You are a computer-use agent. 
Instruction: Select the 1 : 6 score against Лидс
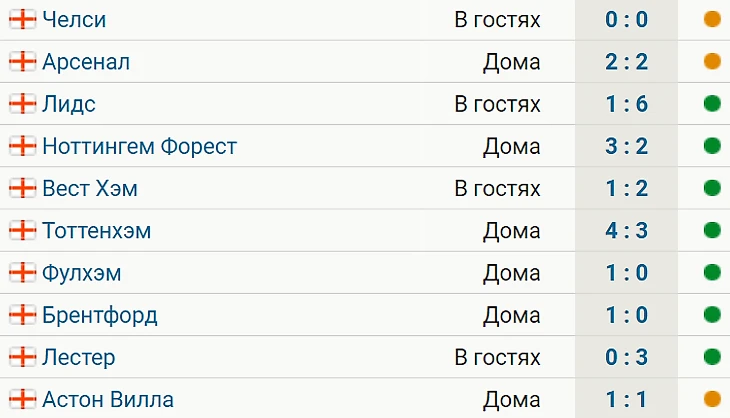click(627, 104)
